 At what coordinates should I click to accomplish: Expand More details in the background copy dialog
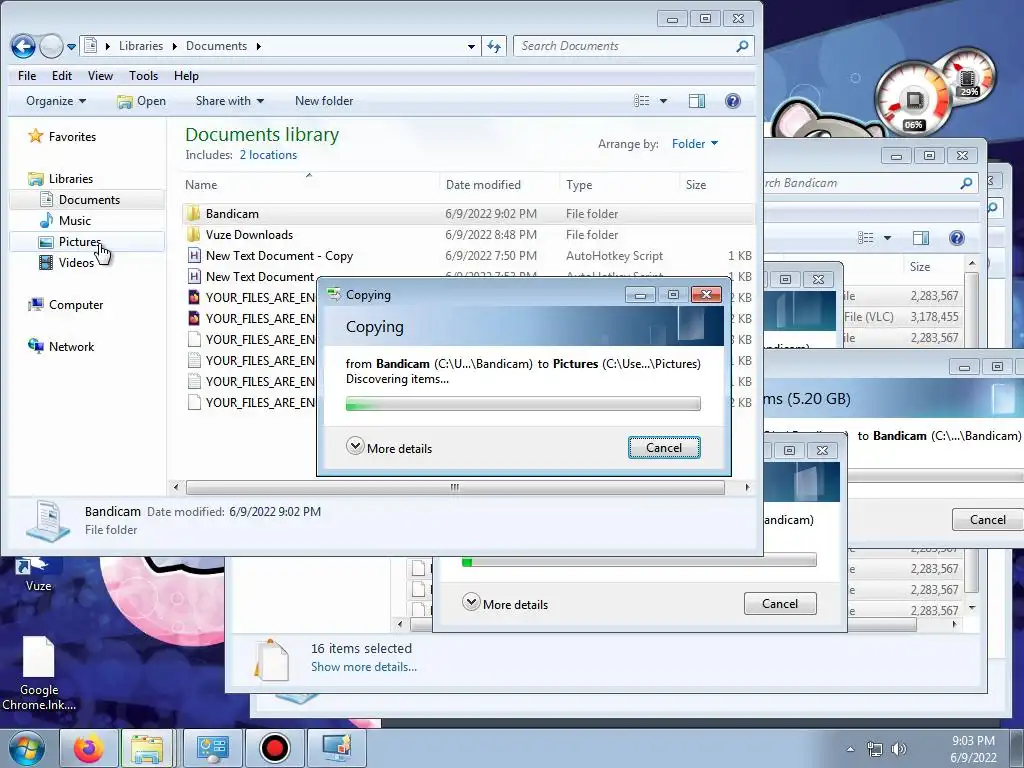click(x=505, y=603)
